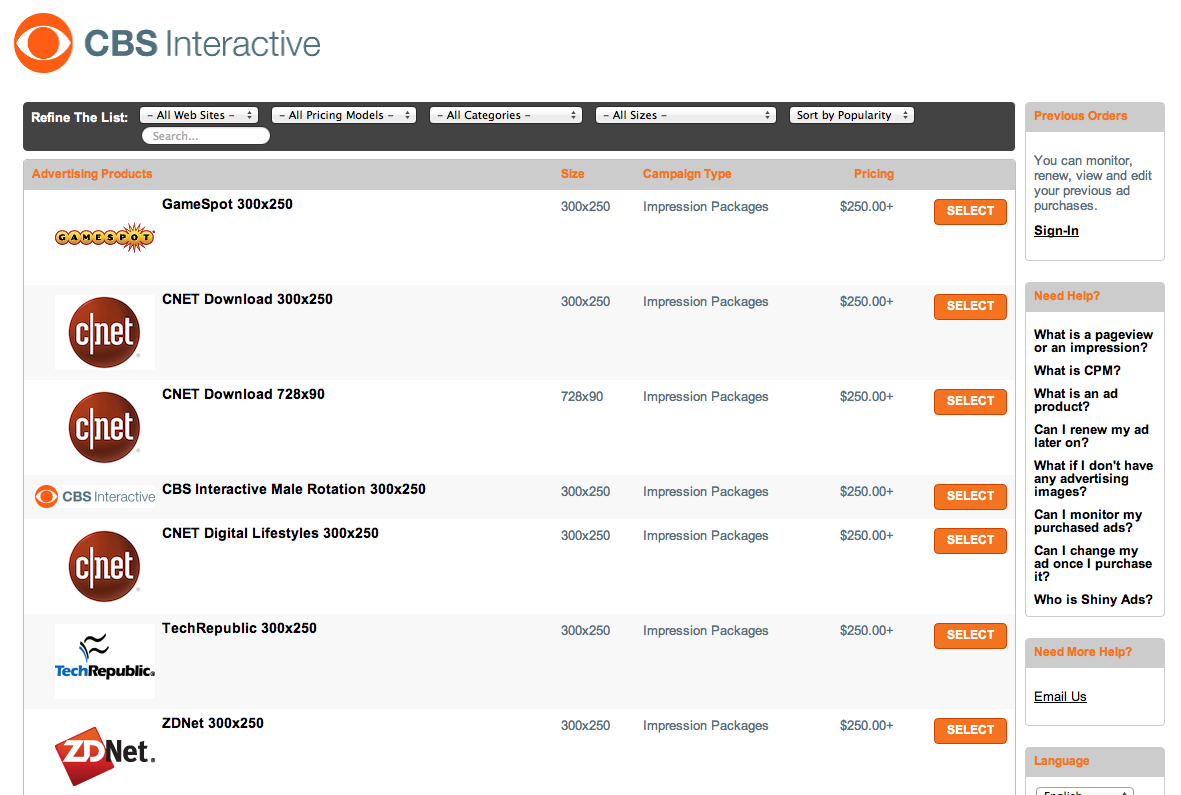This screenshot has height=795, width=1181.
Task: Click the CBS Interactive logo in the header
Action: pos(167,43)
